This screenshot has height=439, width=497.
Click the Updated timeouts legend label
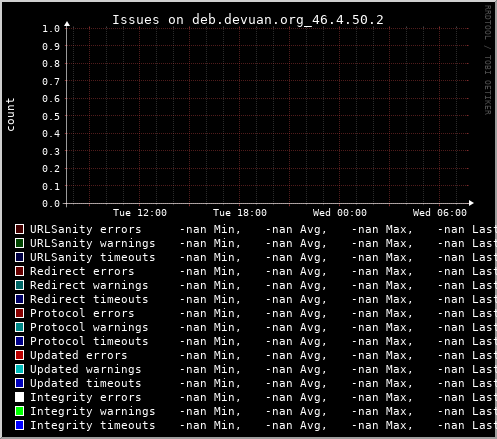pyautogui.click(x=86, y=383)
